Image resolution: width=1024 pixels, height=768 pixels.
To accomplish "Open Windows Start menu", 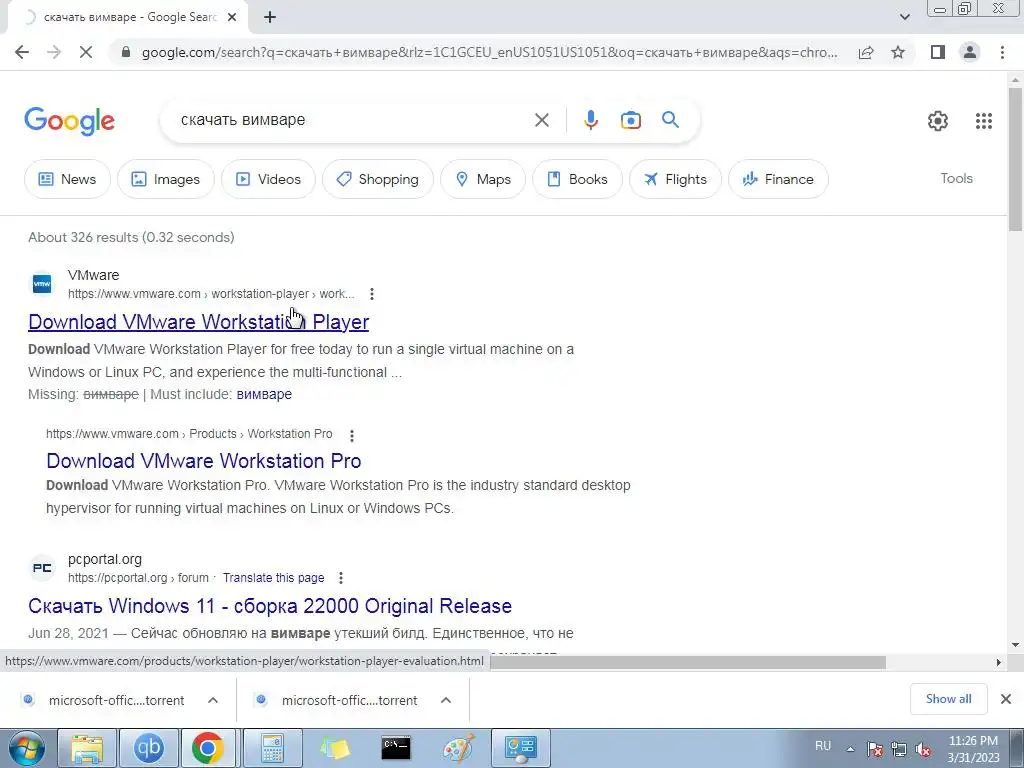I will click(26, 748).
